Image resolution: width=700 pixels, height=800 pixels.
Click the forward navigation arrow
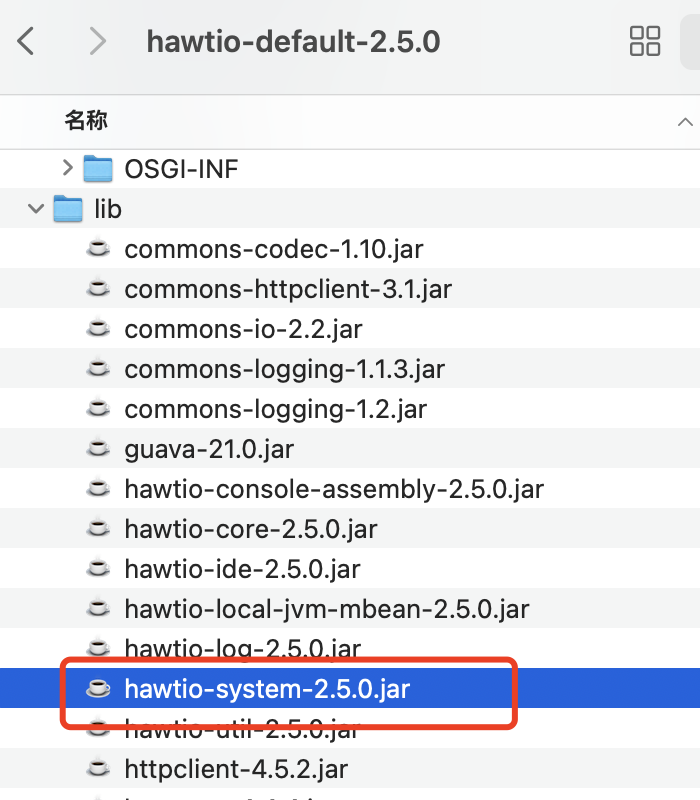97,41
